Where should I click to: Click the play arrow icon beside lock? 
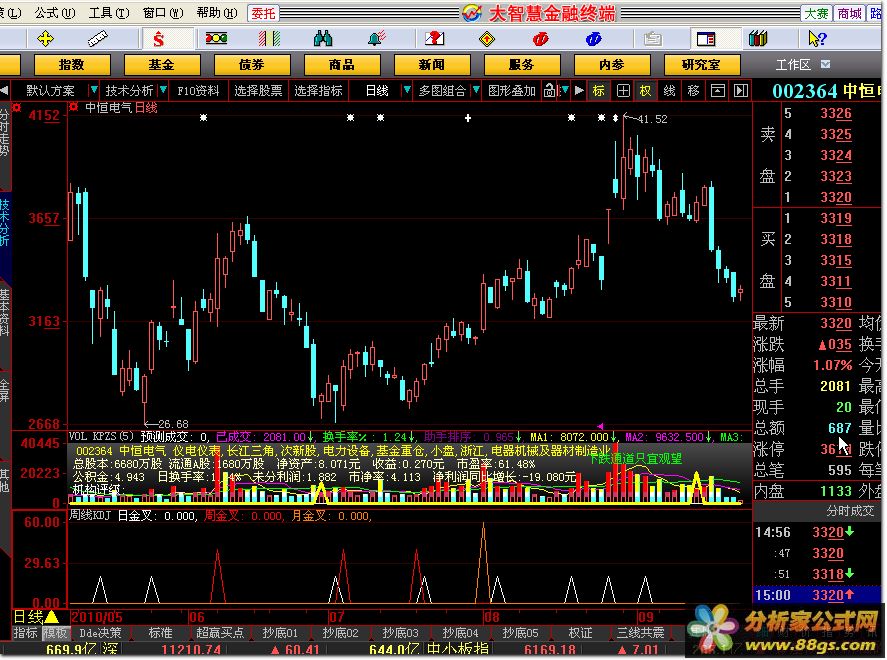pyautogui.click(x=579, y=90)
